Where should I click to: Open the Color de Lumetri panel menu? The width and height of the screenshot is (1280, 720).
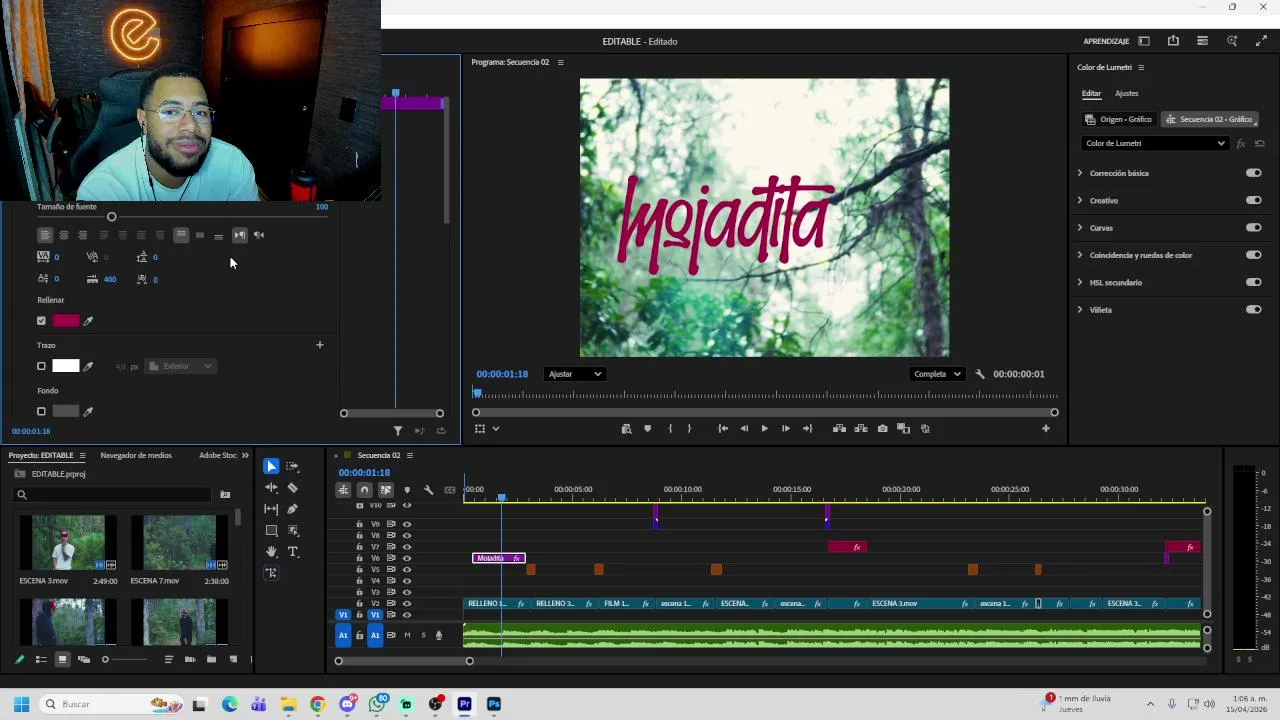[x=1141, y=68]
